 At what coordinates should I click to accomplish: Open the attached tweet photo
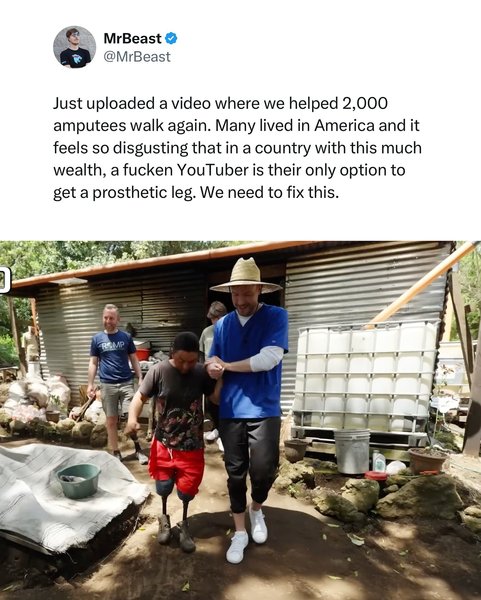(x=240, y=420)
